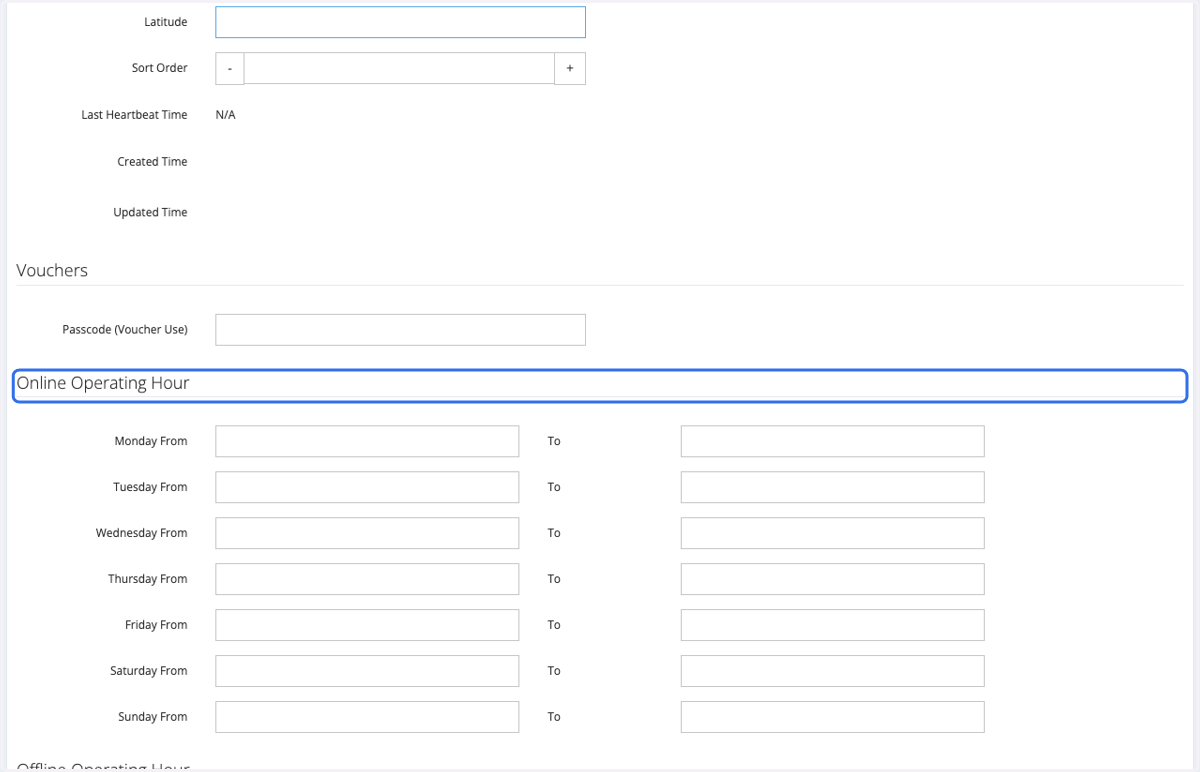Increase Sort Order with plus button

pos(570,68)
